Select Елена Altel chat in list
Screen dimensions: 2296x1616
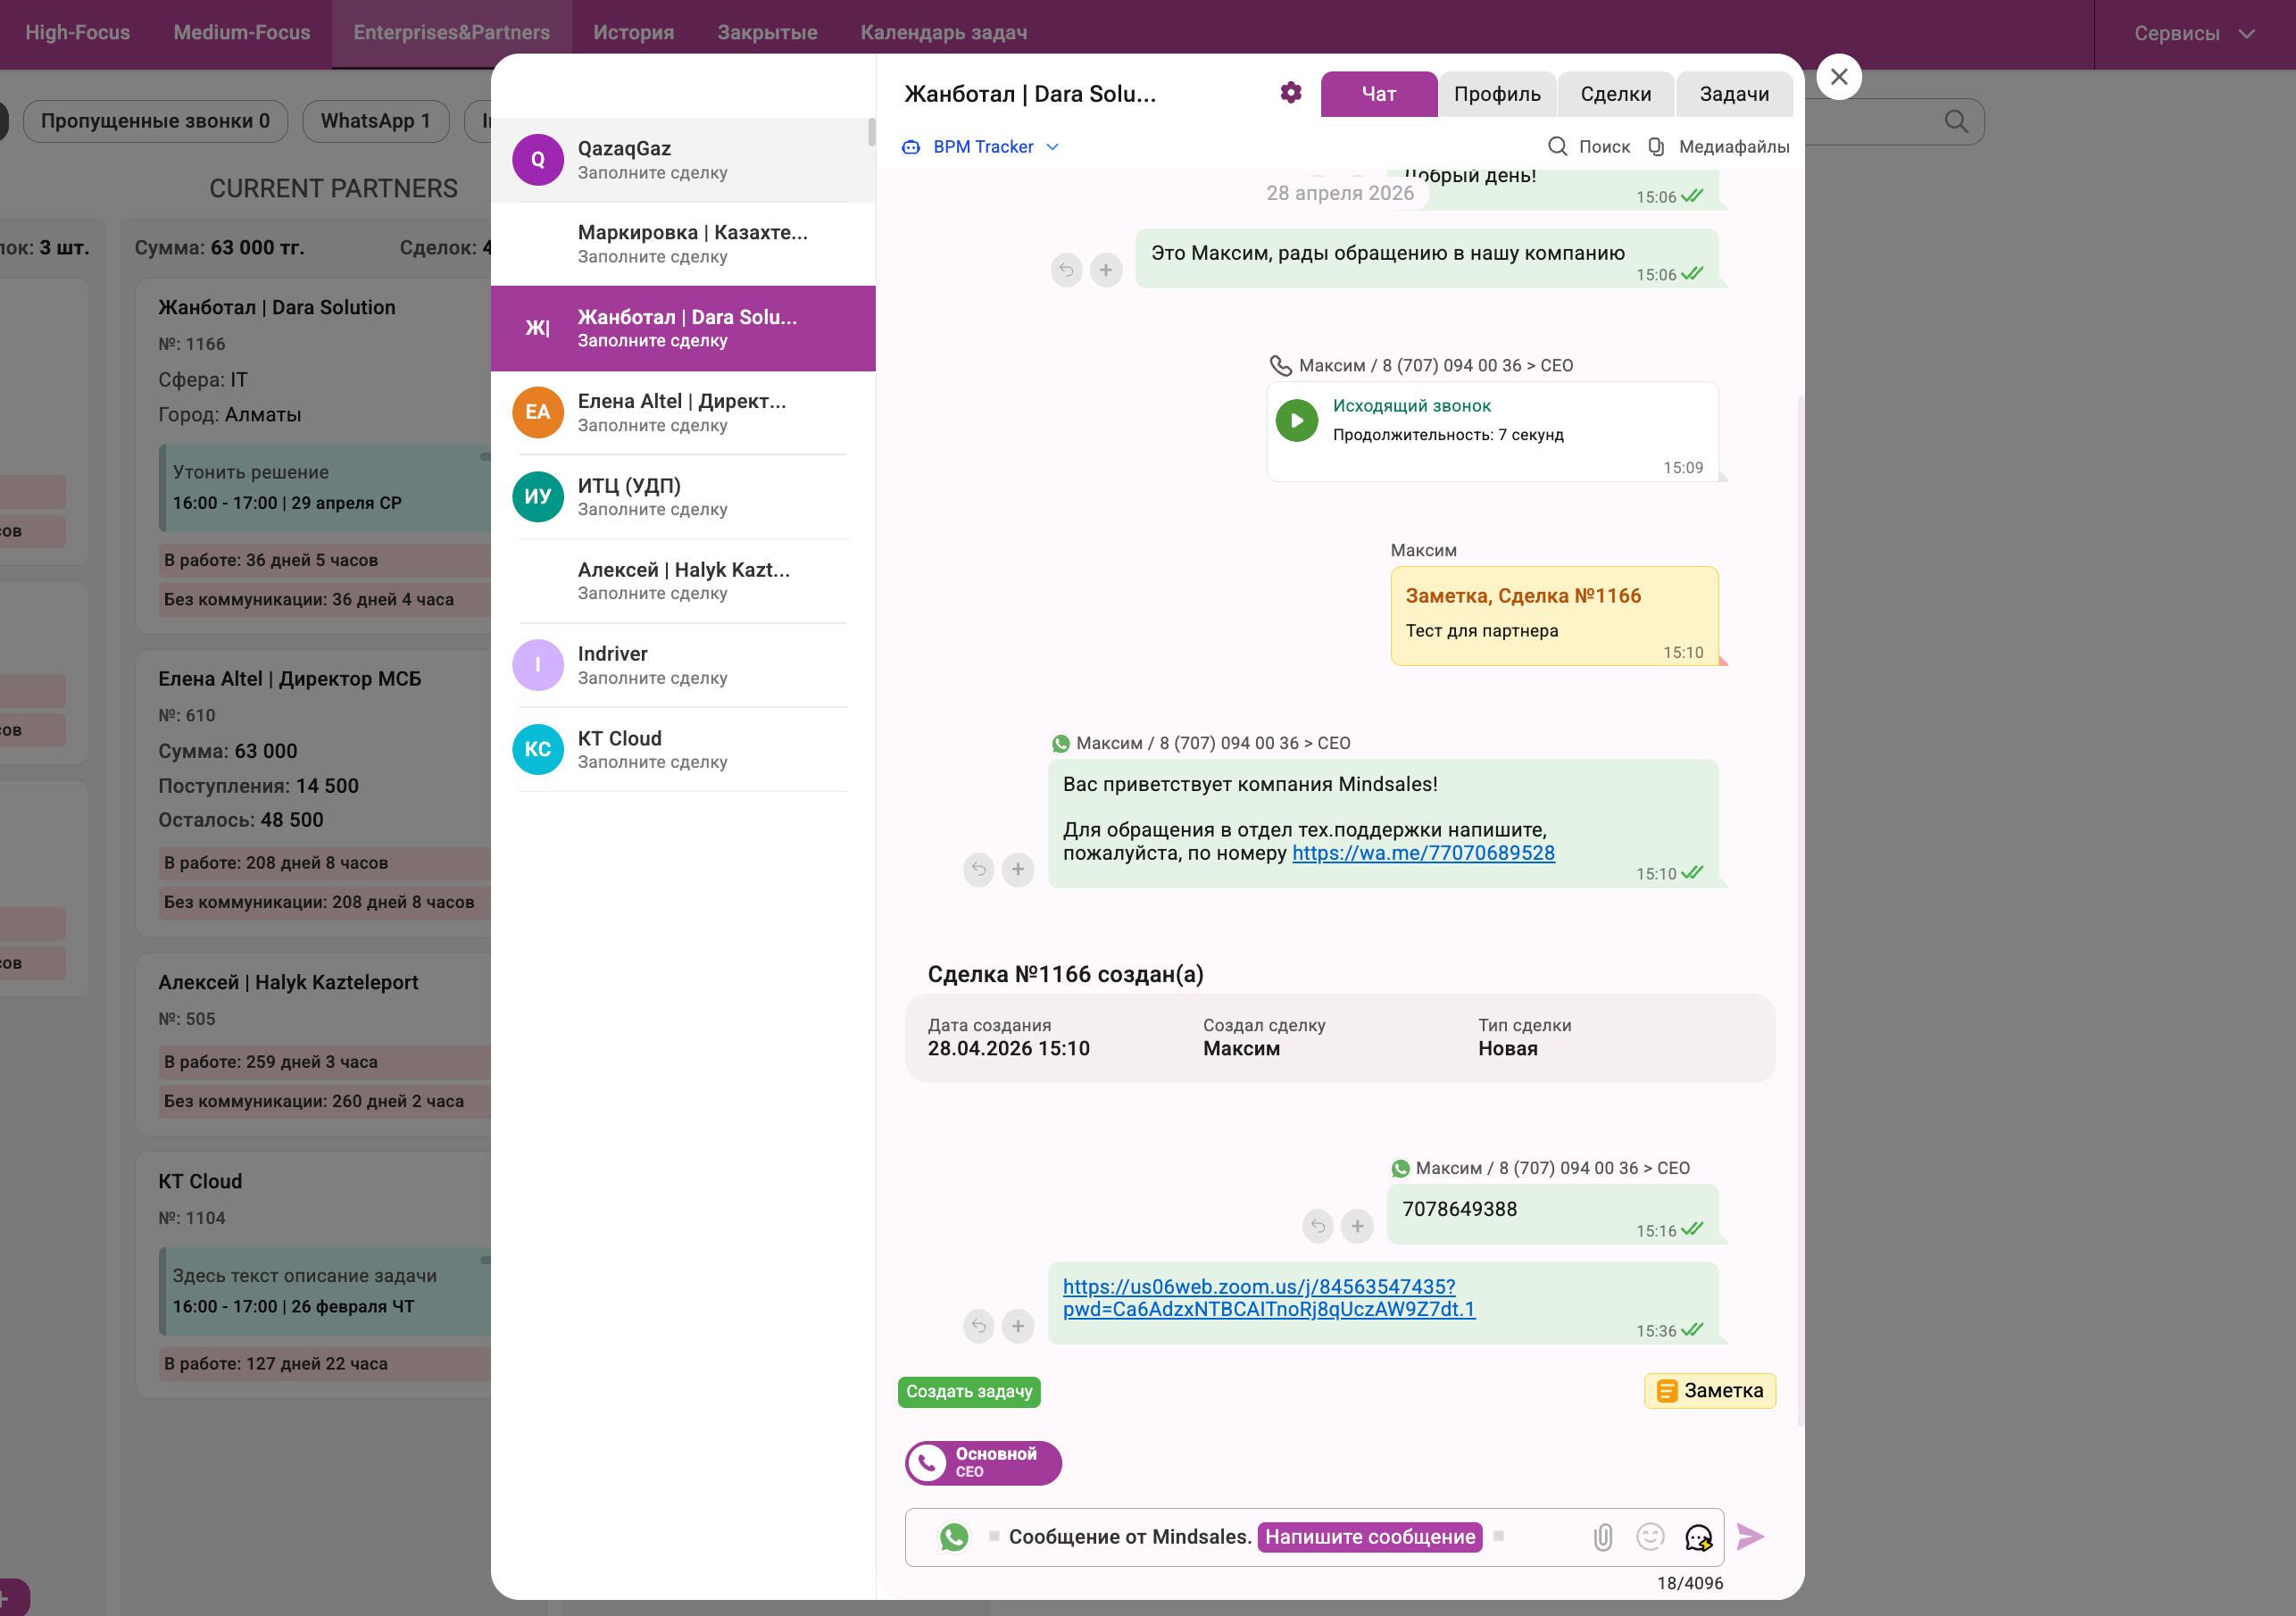(682, 413)
